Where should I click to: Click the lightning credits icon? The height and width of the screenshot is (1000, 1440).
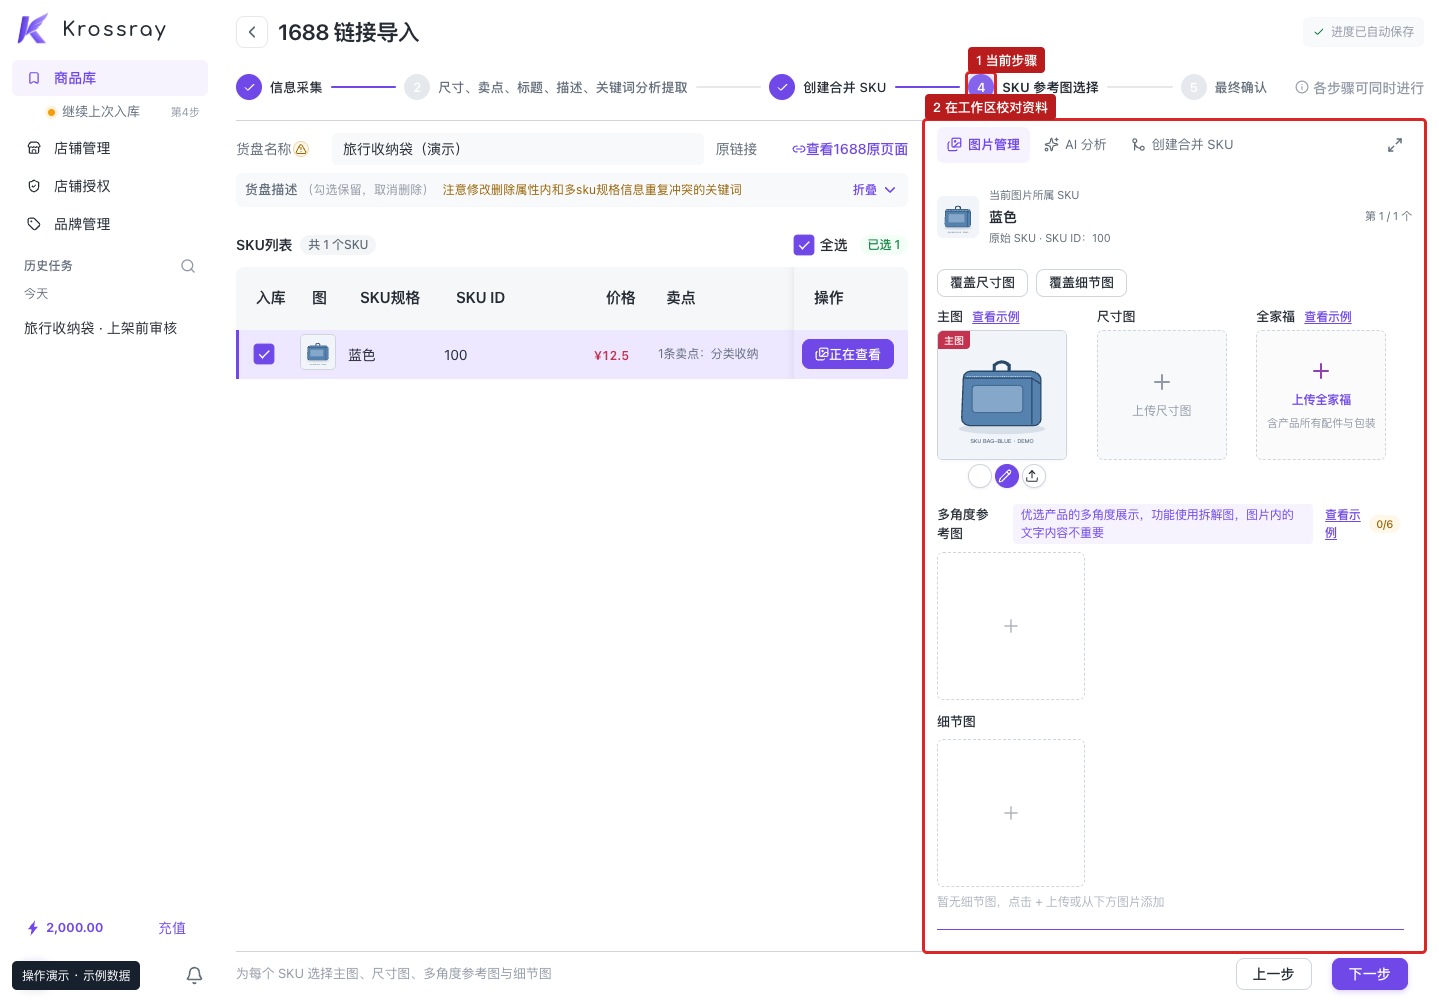[x=33, y=928]
